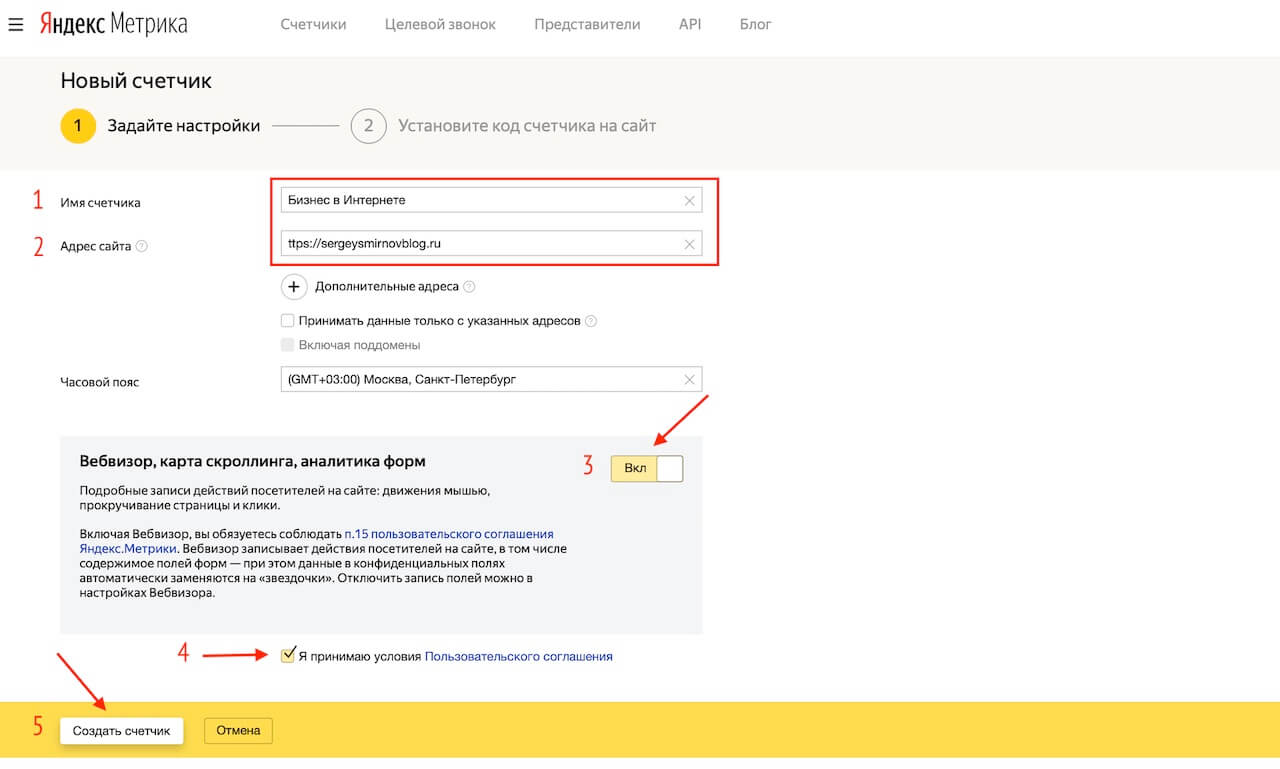This screenshot has height=769, width=1280.
Task: Click the Адрес сайта input field
Action: click(x=491, y=243)
